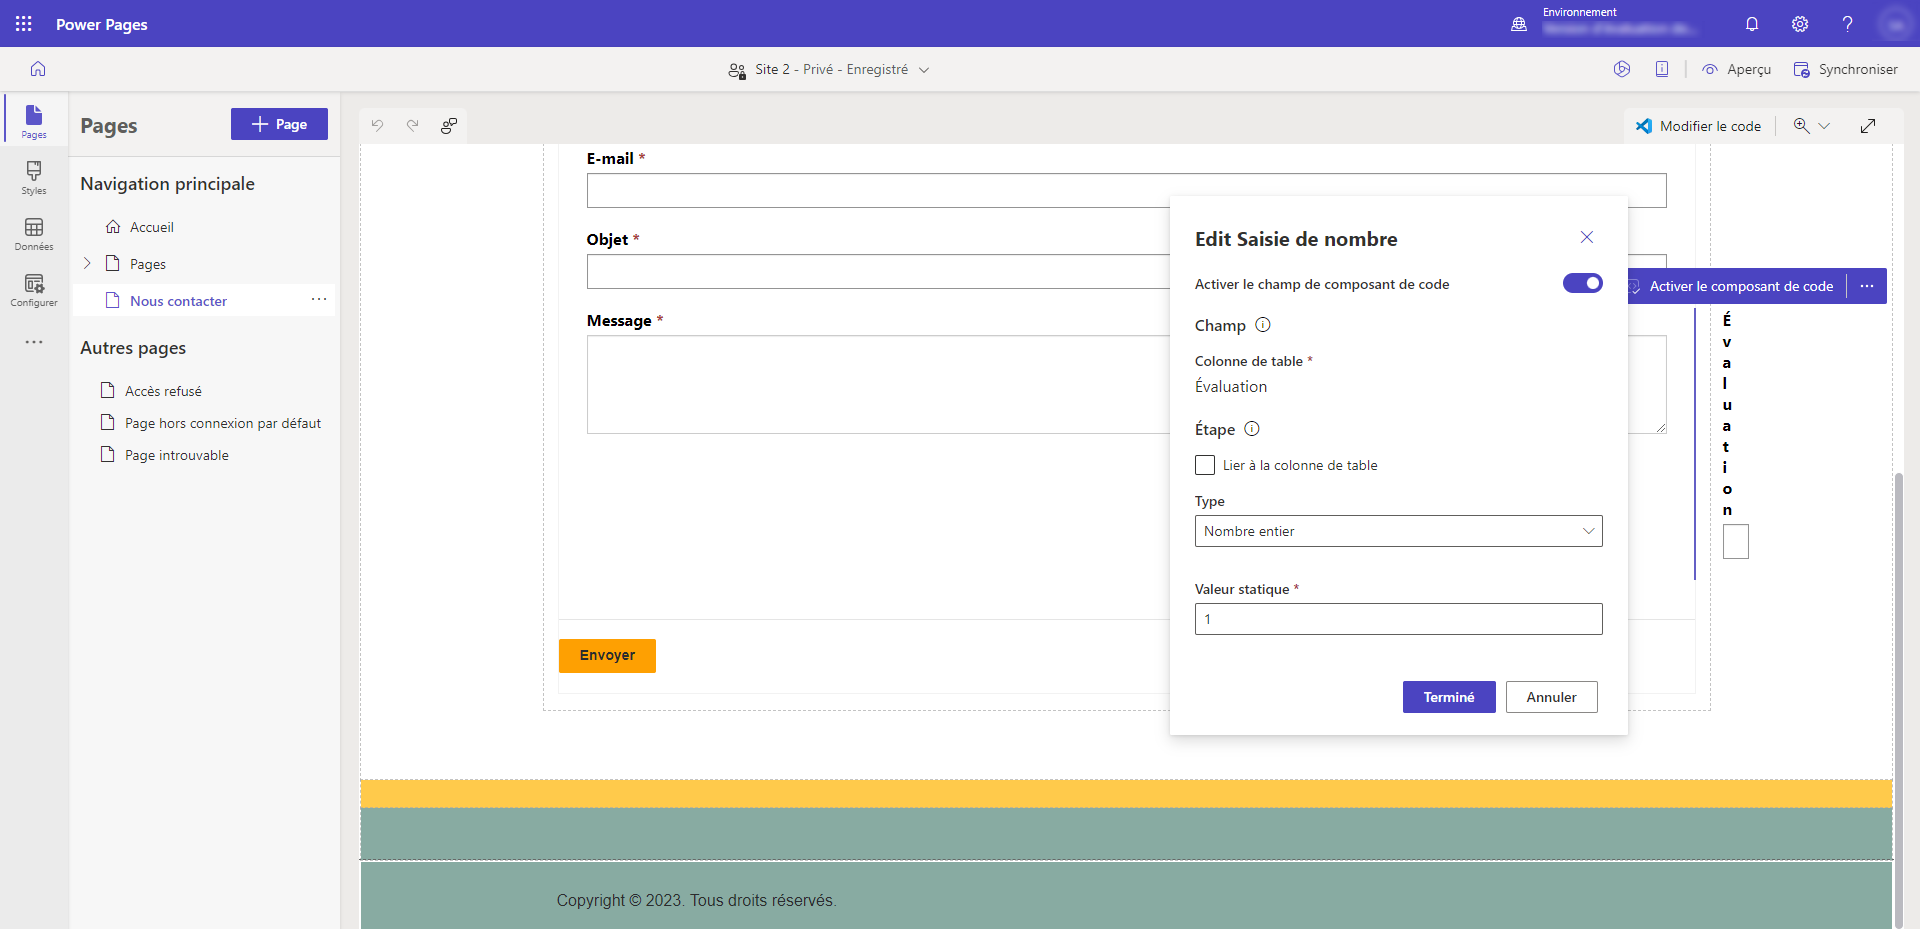Click the Annuler button
The height and width of the screenshot is (929, 1920).
pos(1551,697)
